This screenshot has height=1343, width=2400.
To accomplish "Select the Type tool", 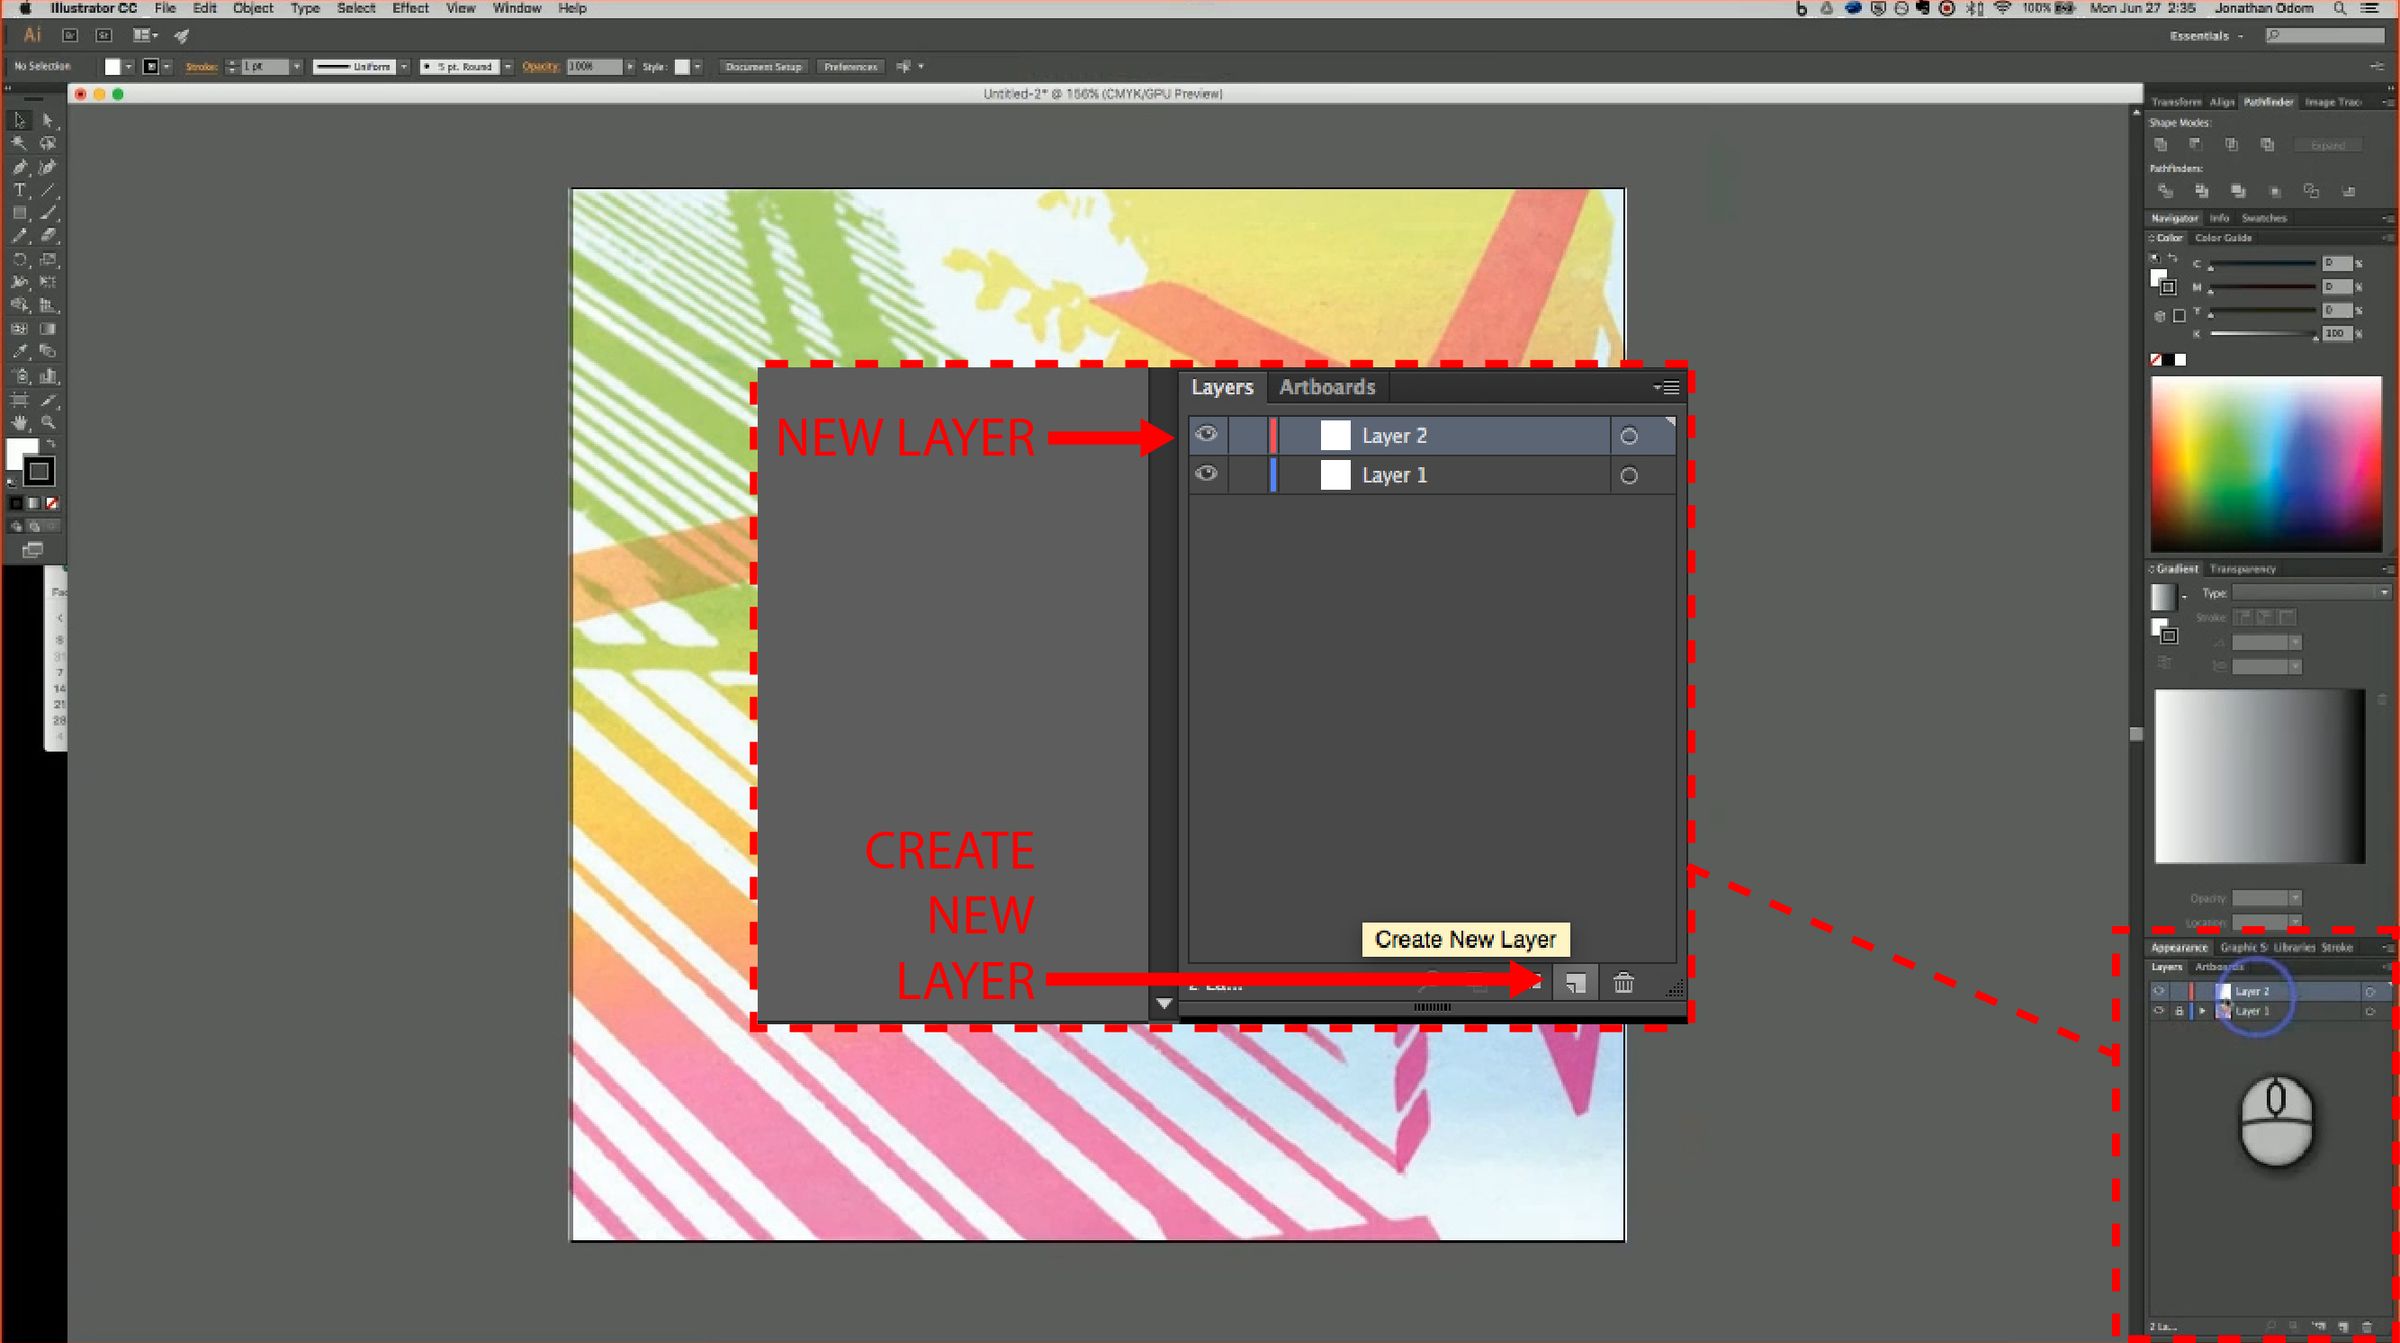I will [x=19, y=190].
